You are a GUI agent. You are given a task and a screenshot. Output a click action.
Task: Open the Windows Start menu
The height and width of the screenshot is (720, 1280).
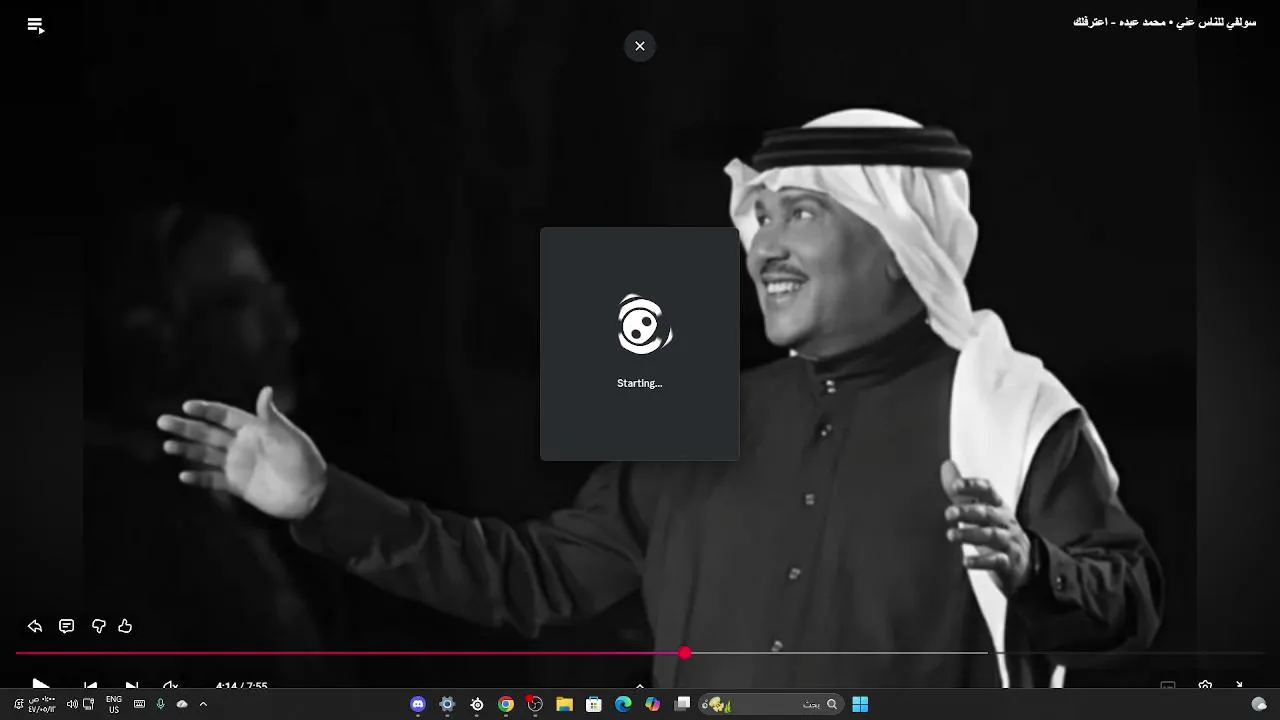860,704
